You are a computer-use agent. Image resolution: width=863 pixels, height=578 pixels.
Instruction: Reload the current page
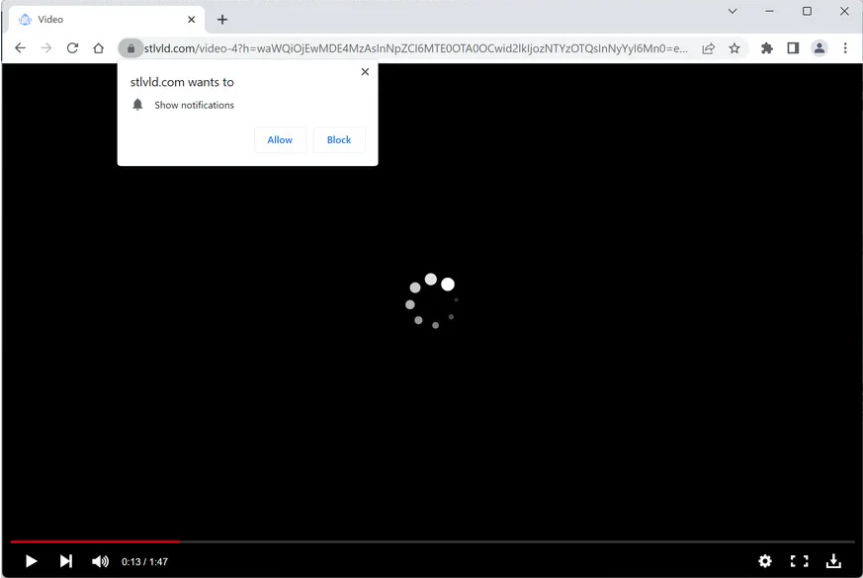coord(72,48)
